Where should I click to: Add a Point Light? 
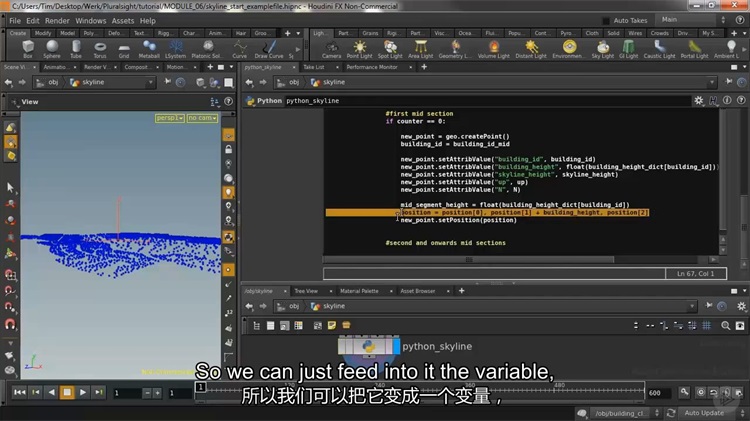tap(359, 49)
